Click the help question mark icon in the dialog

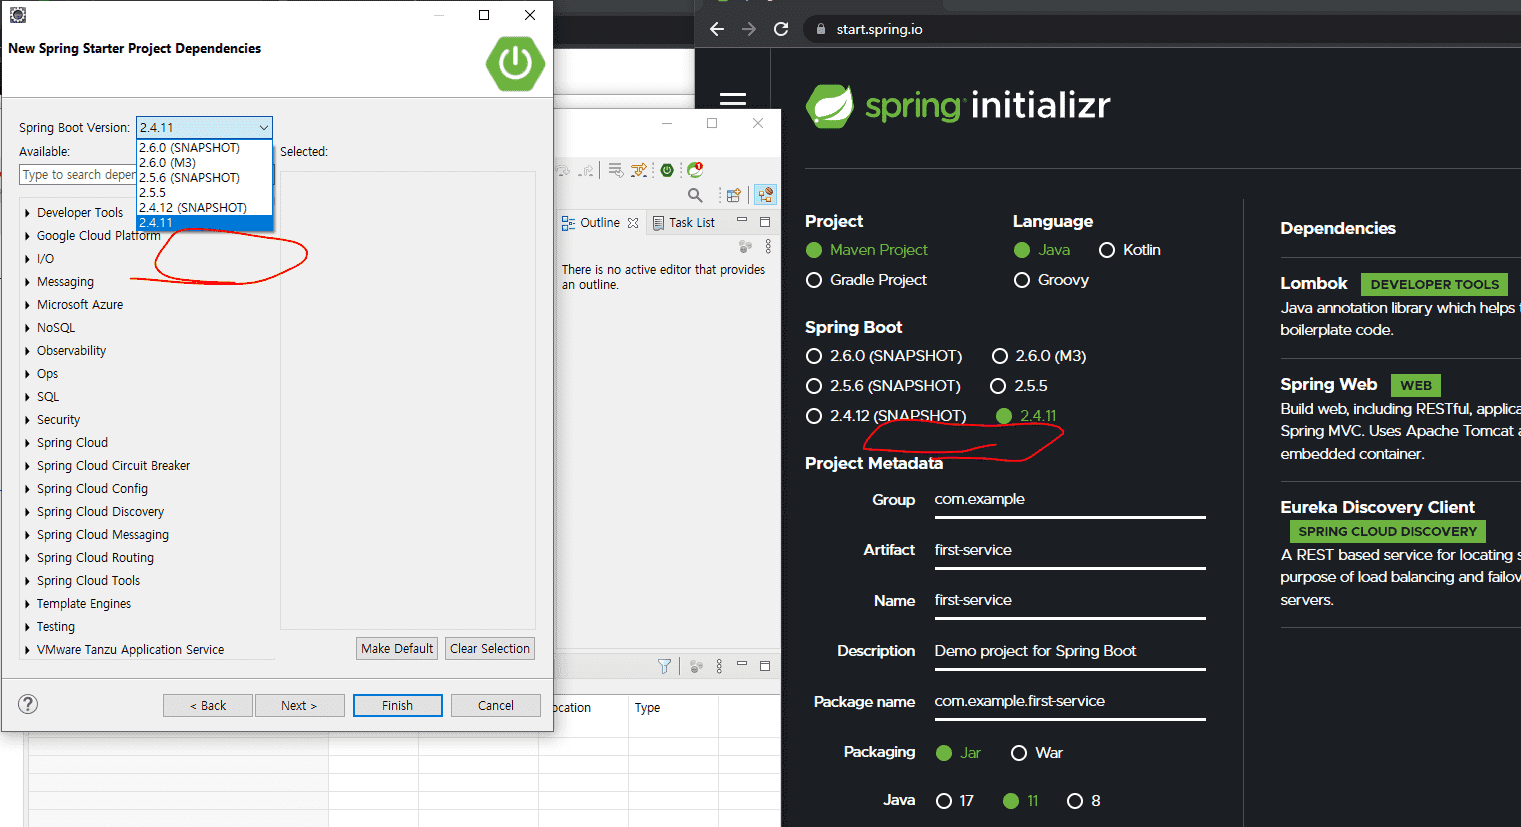coord(28,704)
